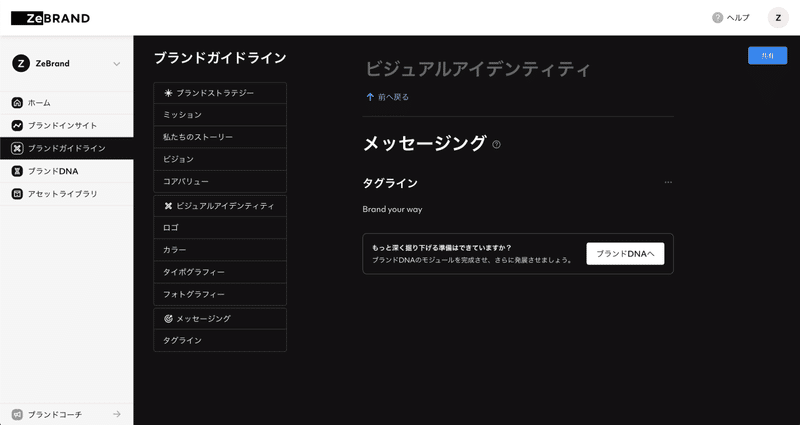Jump to フォトグラフィー
This screenshot has width=800, height=425.
[x=220, y=294]
